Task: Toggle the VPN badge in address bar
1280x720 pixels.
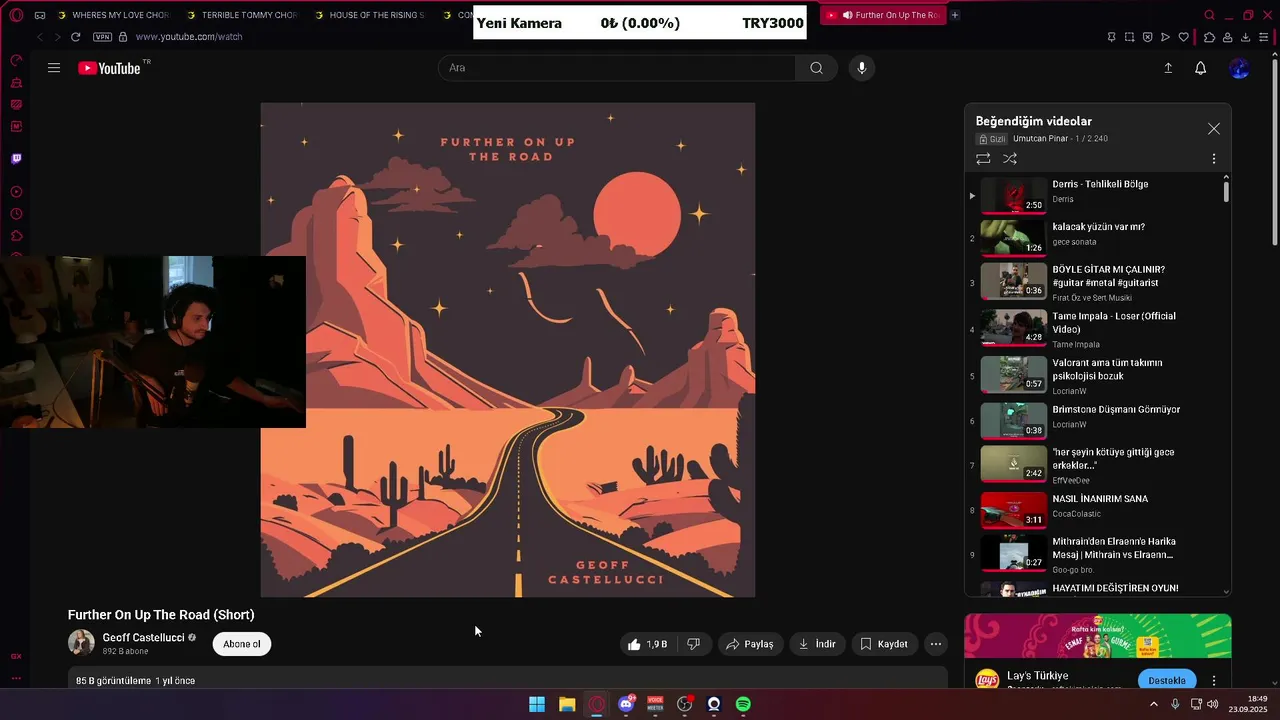Action: (102, 37)
